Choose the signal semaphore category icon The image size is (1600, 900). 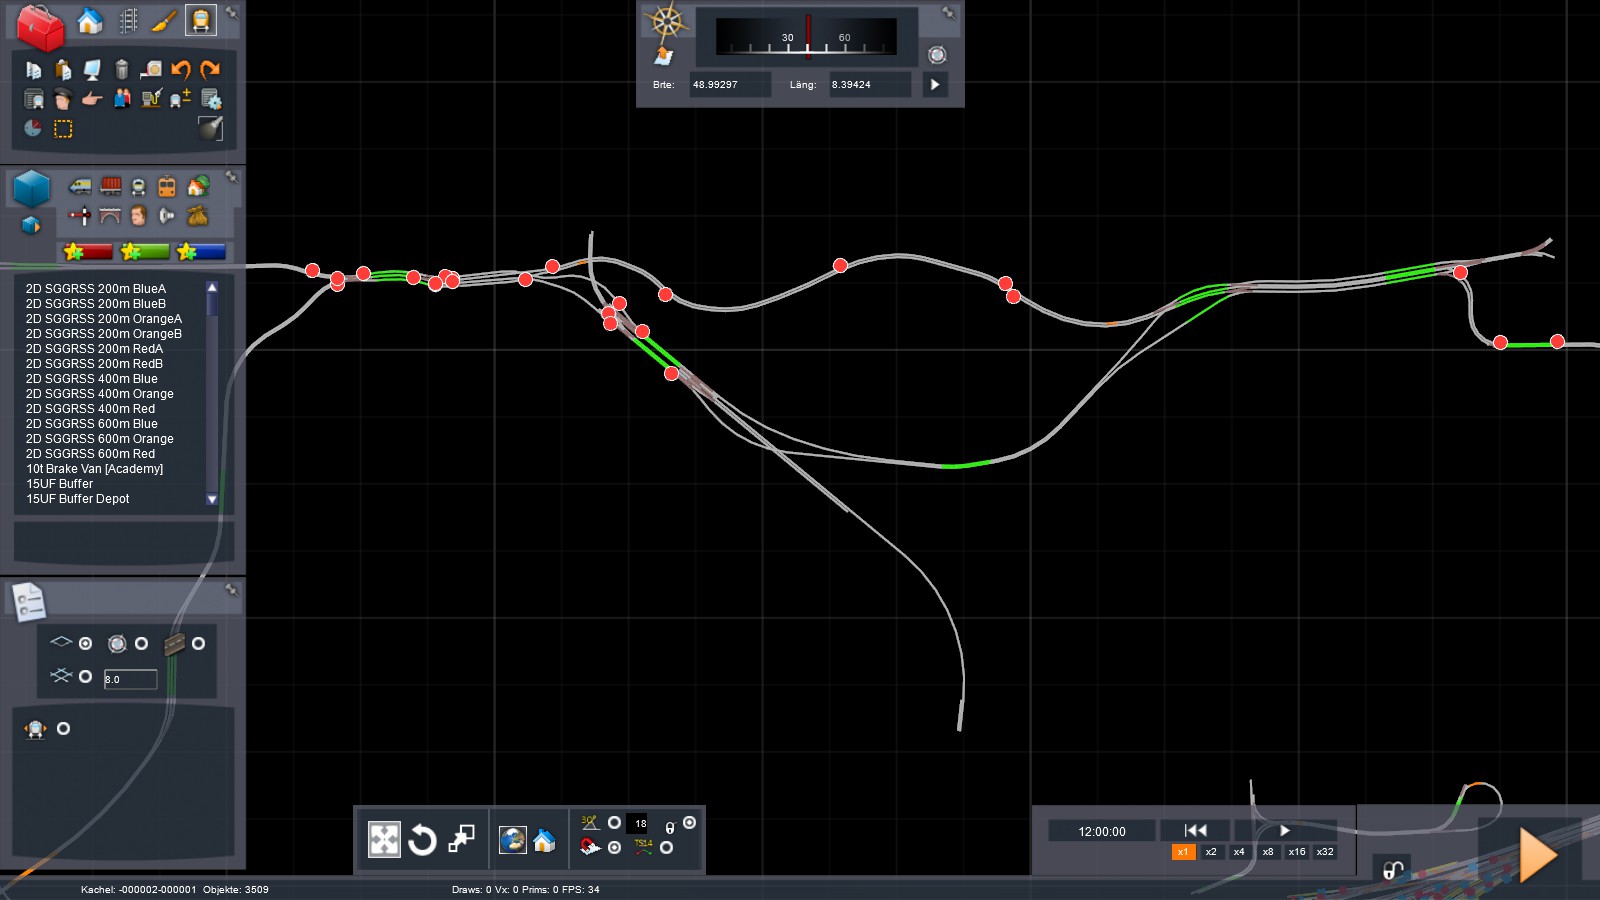coord(79,215)
